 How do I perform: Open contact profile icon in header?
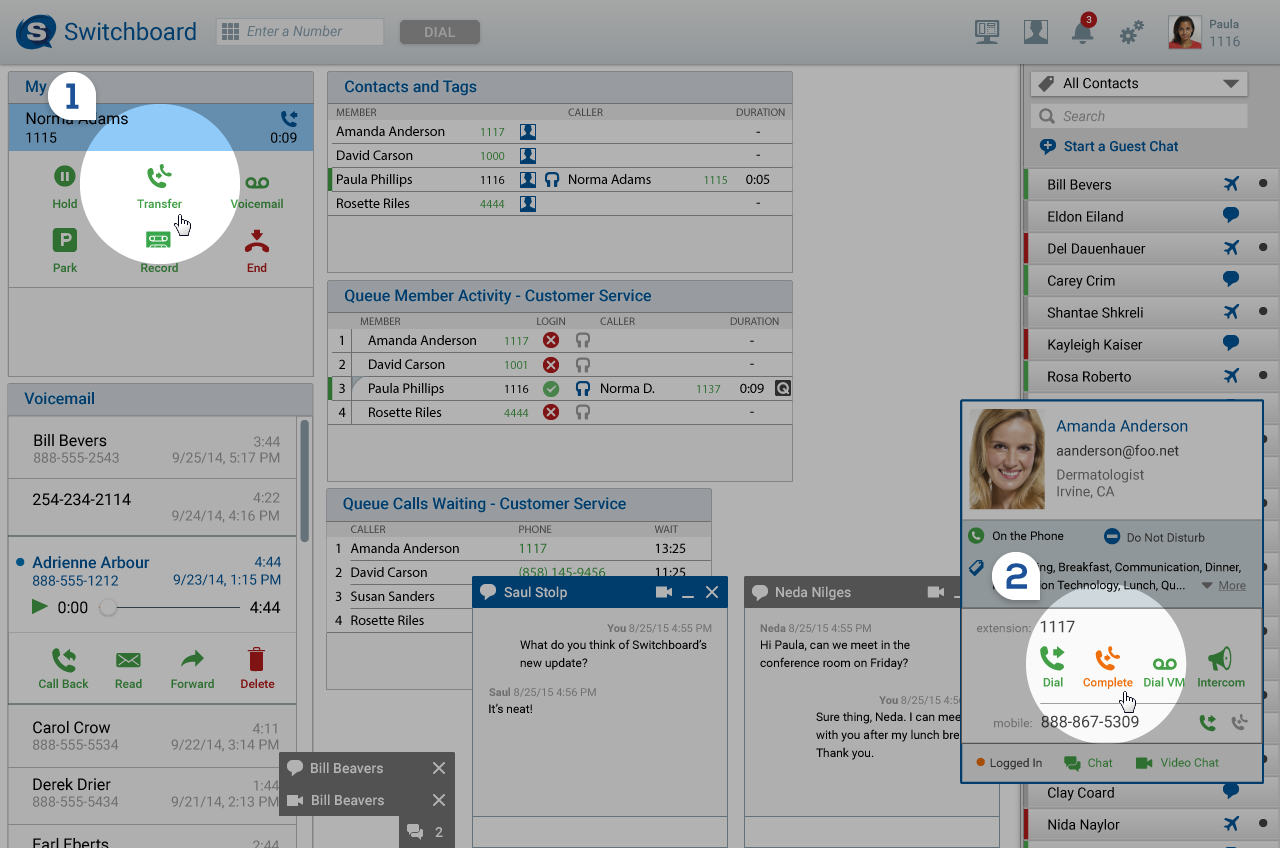click(x=1035, y=32)
